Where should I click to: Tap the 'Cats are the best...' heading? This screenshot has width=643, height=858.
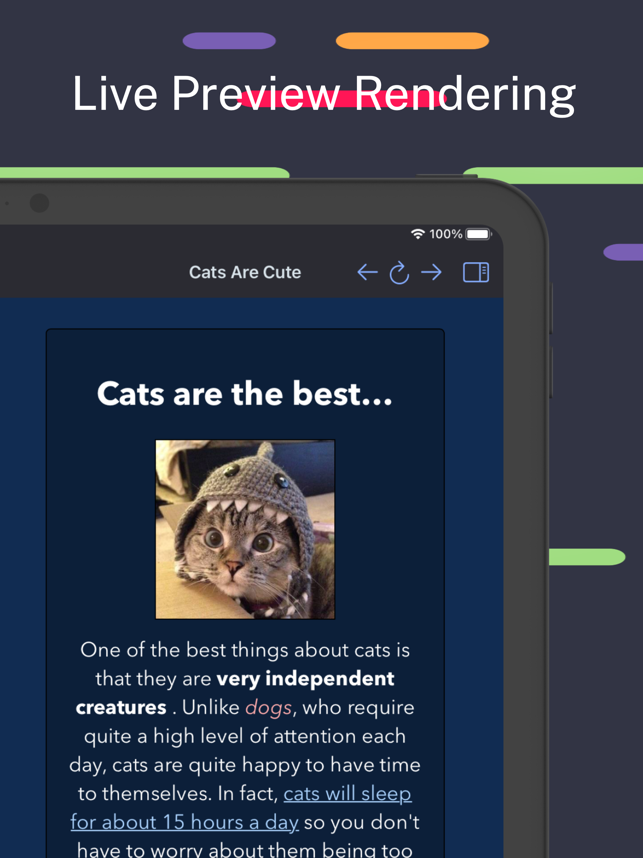tap(245, 393)
